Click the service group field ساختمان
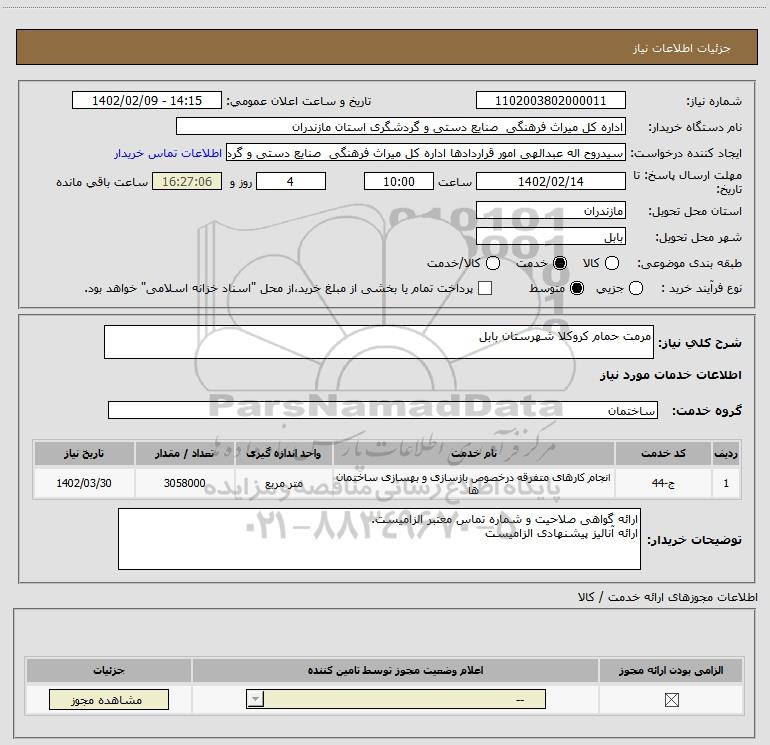Image resolution: width=770 pixels, height=745 pixels. click(x=383, y=410)
